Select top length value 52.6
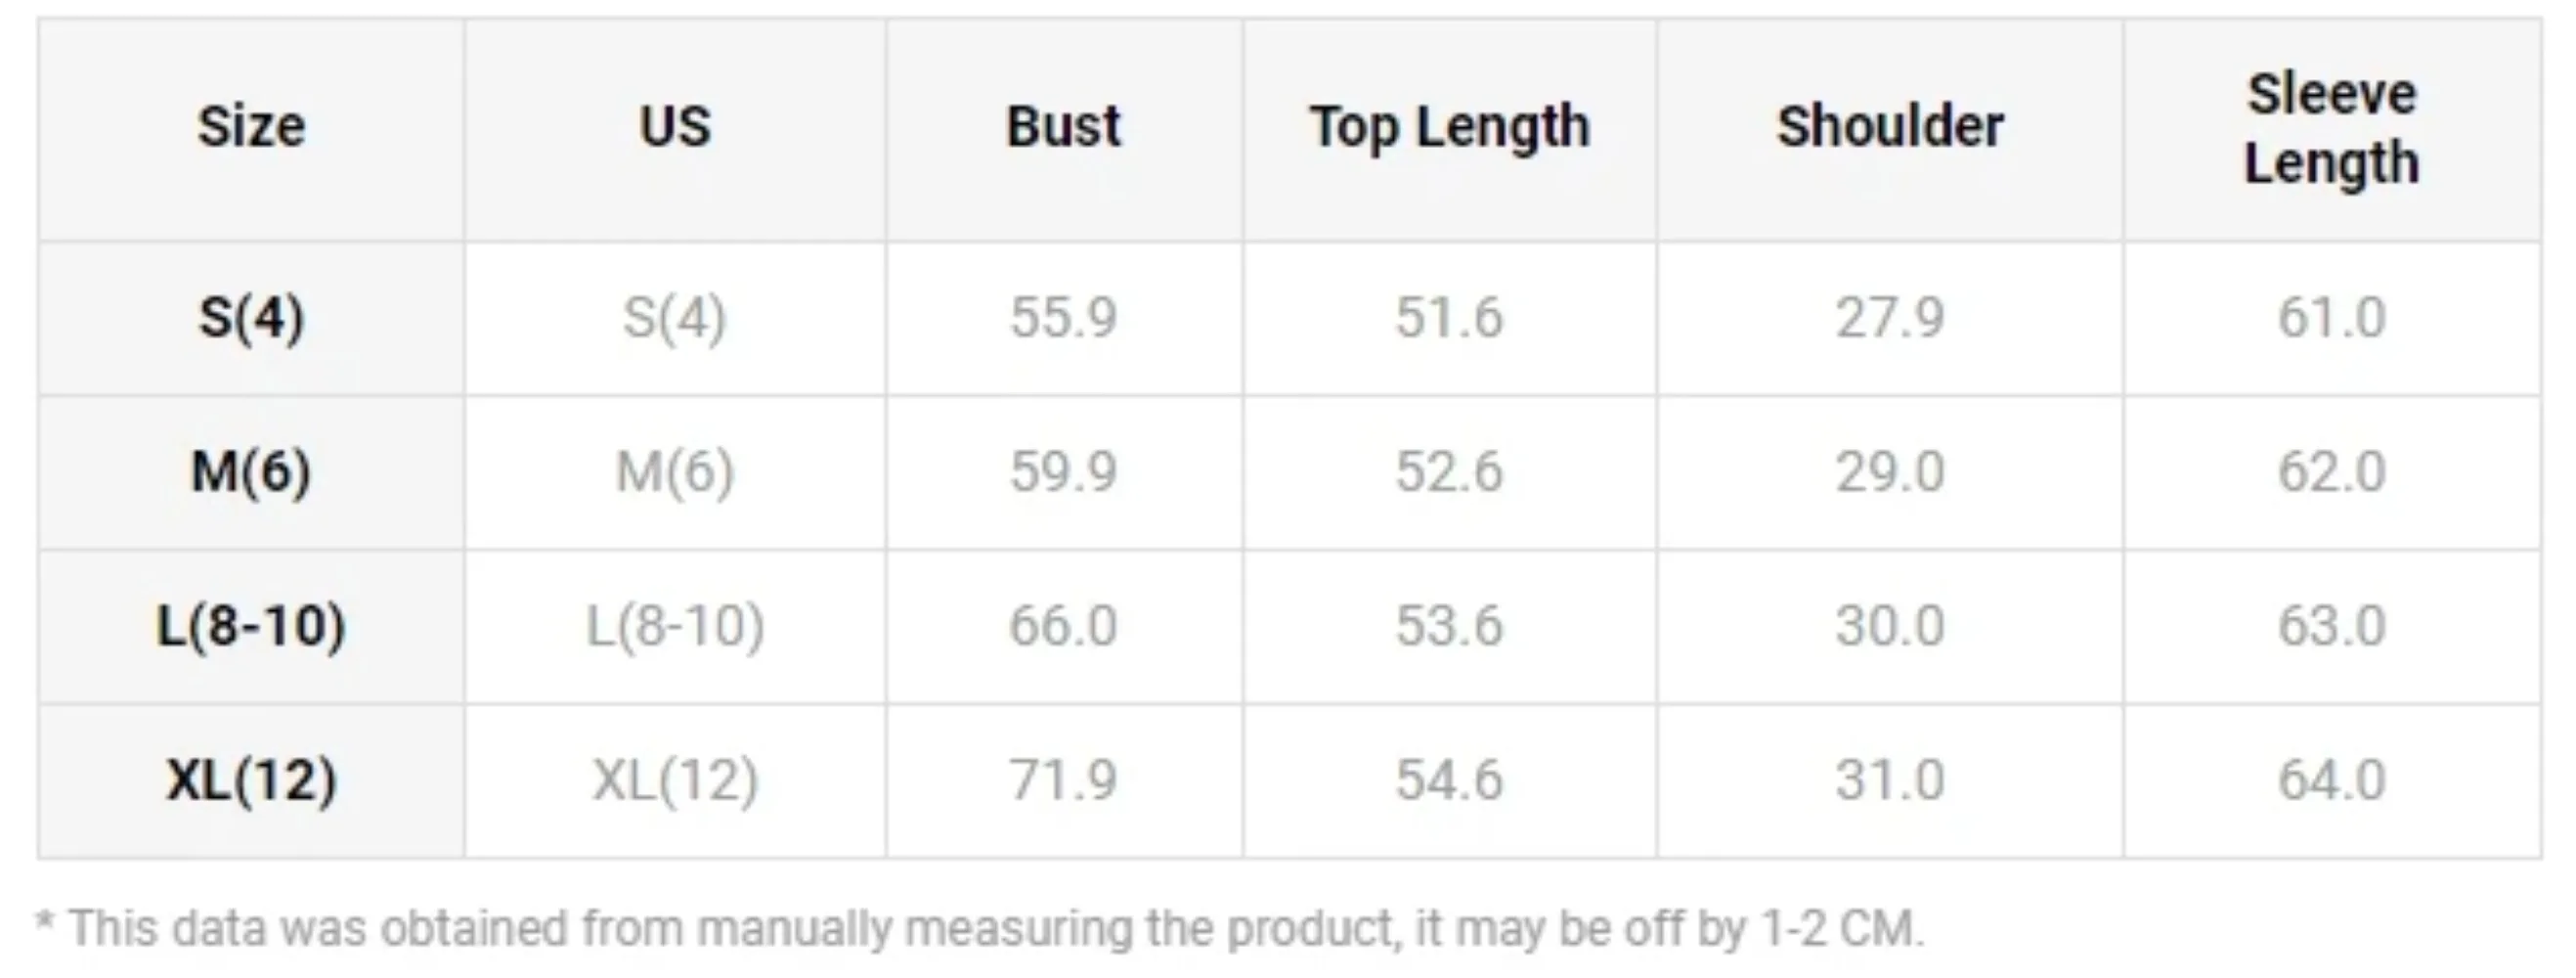 [1449, 472]
